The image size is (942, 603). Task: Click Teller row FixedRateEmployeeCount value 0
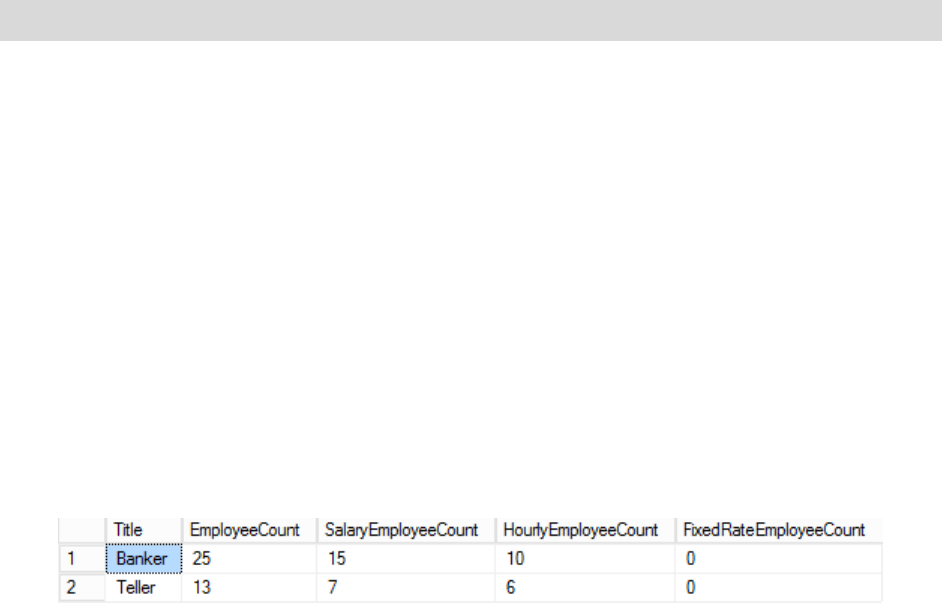pyautogui.click(x=779, y=587)
